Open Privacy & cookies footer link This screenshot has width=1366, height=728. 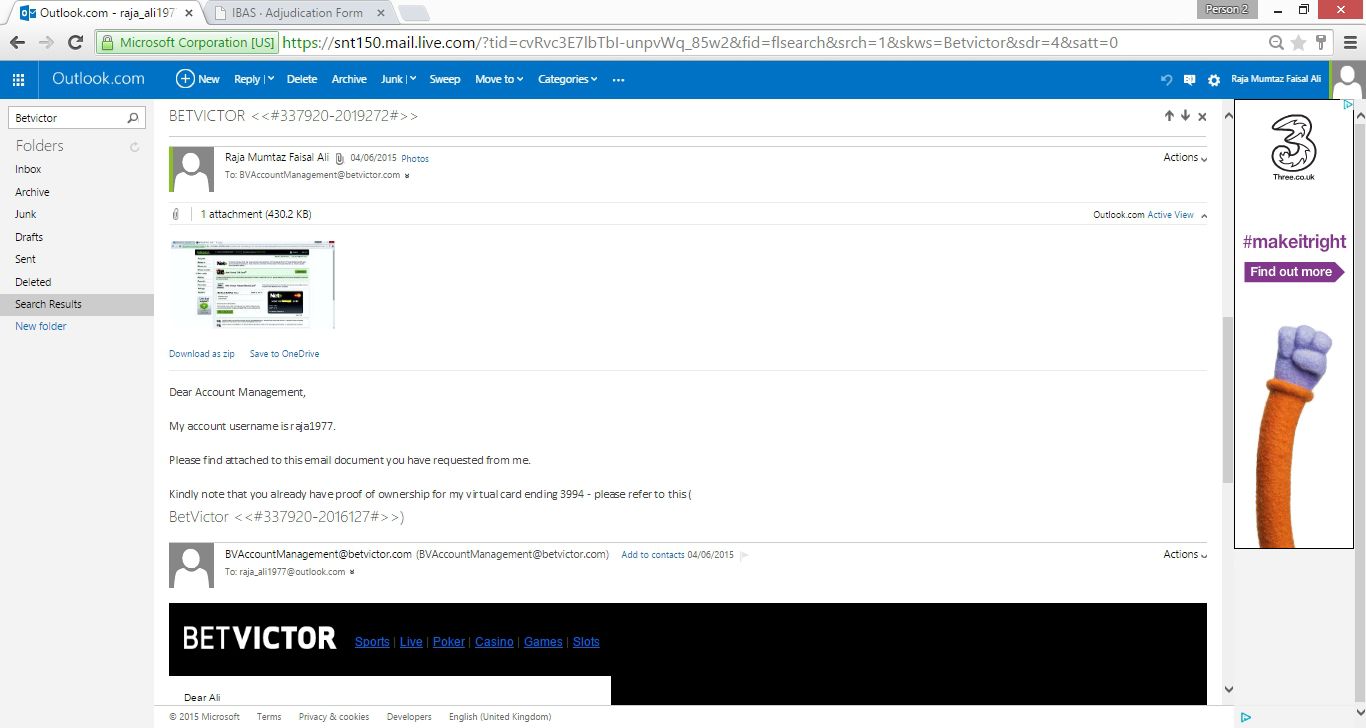click(x=334, y=717)
